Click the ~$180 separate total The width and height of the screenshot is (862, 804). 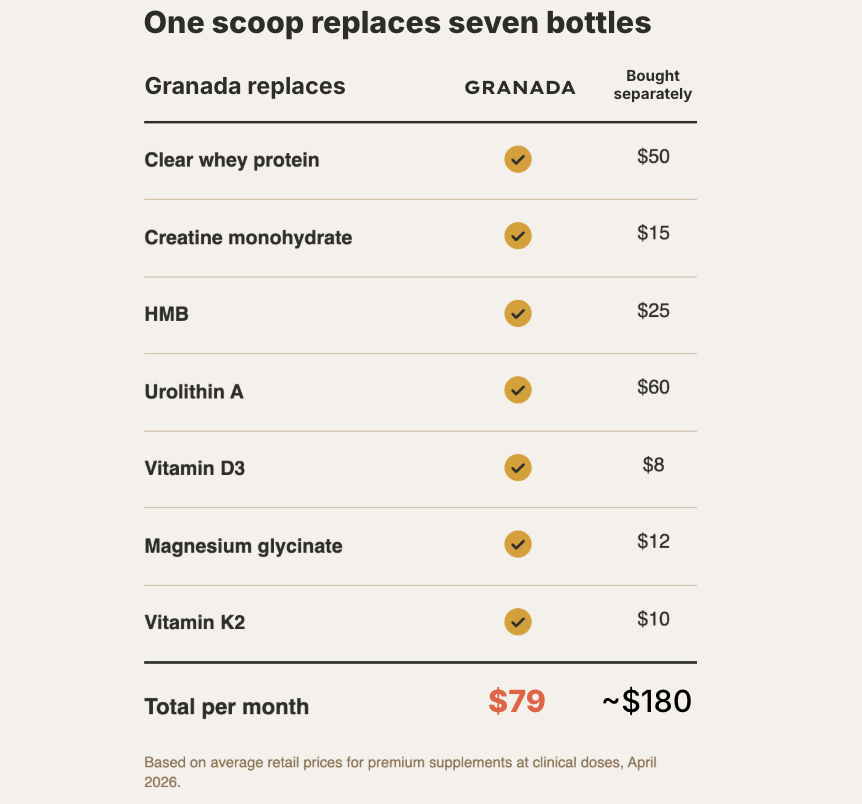[x=646, y=702]
